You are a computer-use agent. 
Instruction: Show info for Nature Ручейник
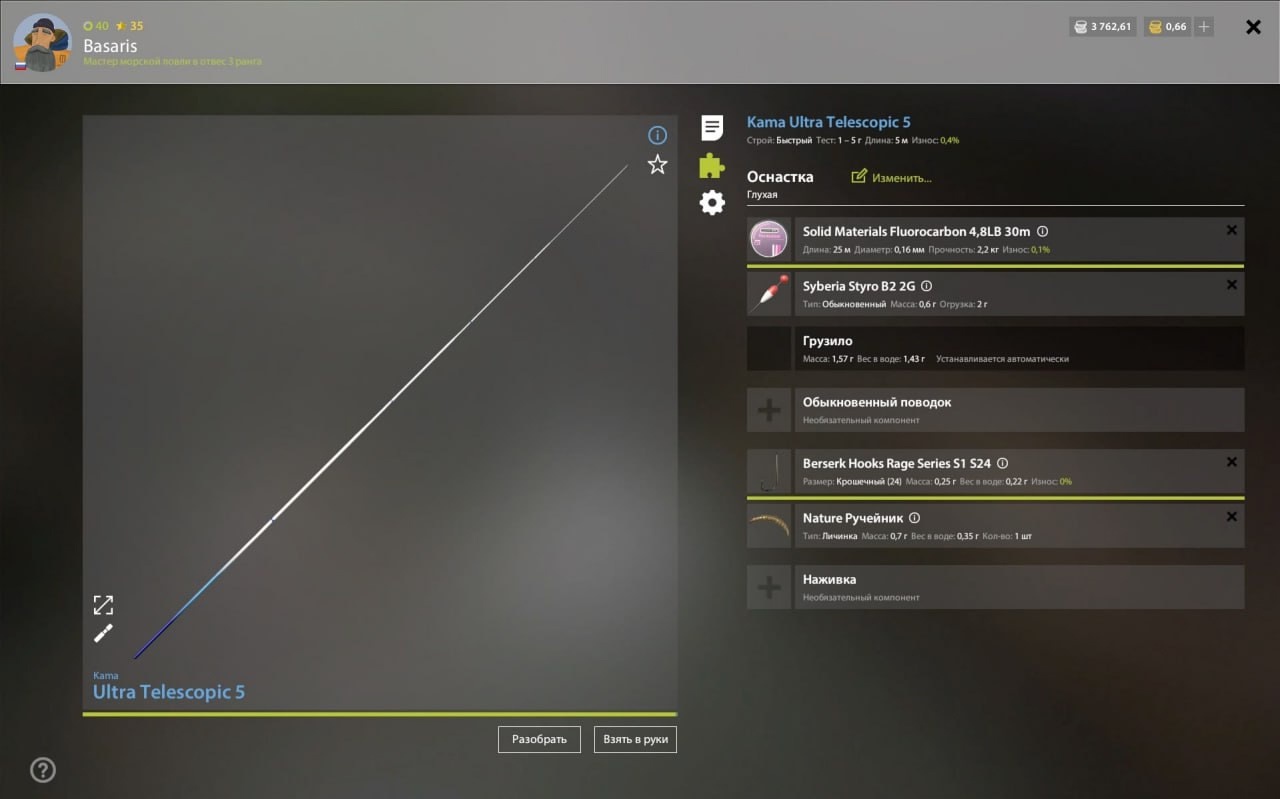click(915, 518)
